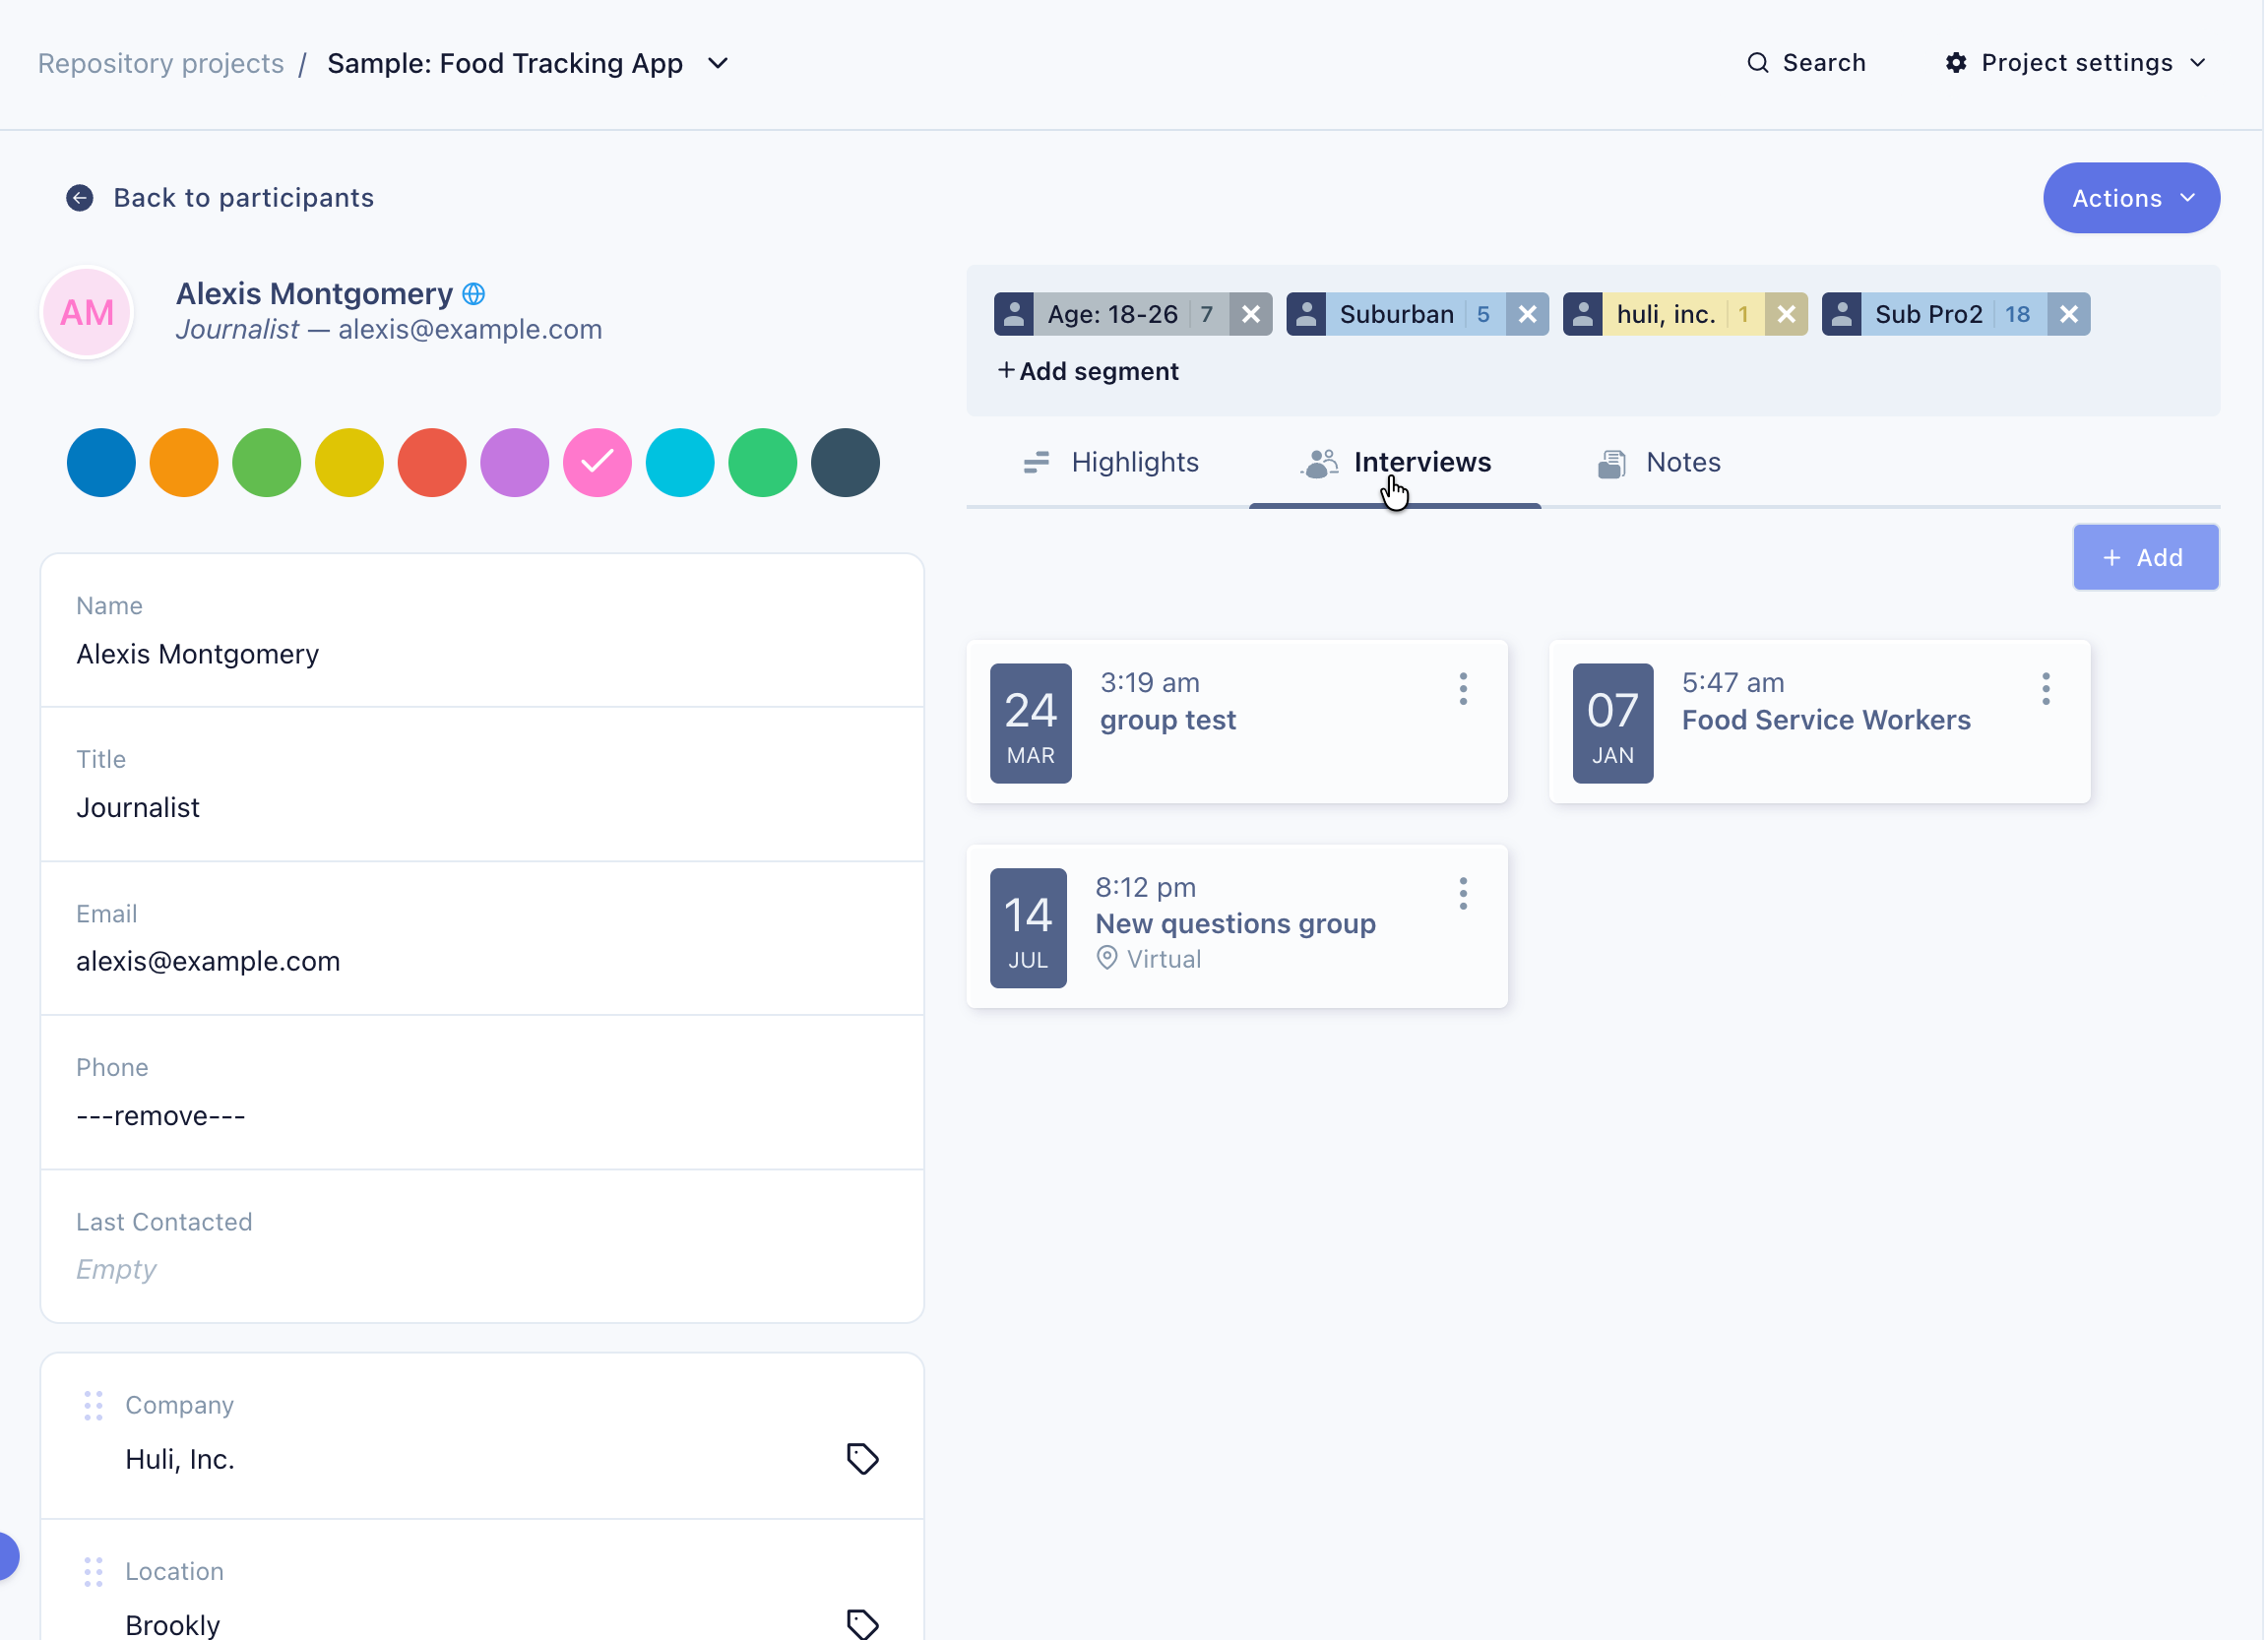This screenshot has height=1640, width=2268.
Task: Pick the purple avatar color swatch
Action: click(x=514, y=463)
